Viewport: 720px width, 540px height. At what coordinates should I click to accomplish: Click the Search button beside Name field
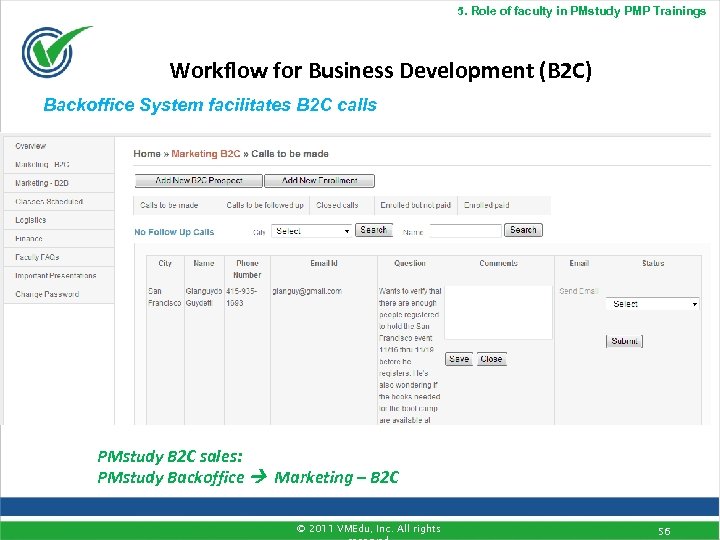523,230
